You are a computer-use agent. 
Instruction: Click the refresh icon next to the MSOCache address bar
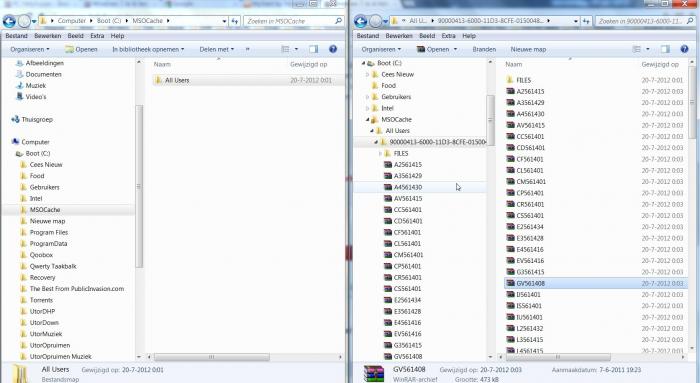coord(235,21)
